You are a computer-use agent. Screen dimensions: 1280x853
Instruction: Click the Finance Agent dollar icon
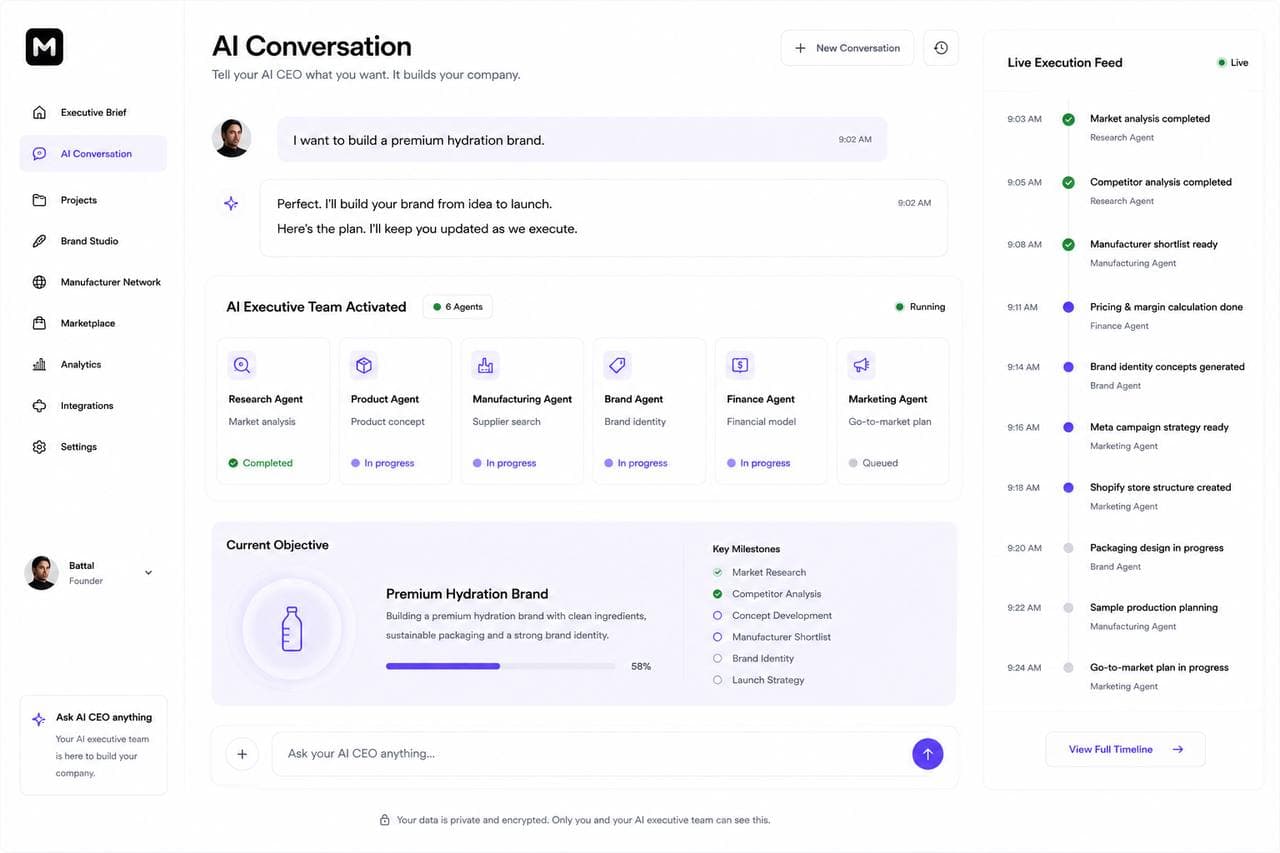point(740,365)
